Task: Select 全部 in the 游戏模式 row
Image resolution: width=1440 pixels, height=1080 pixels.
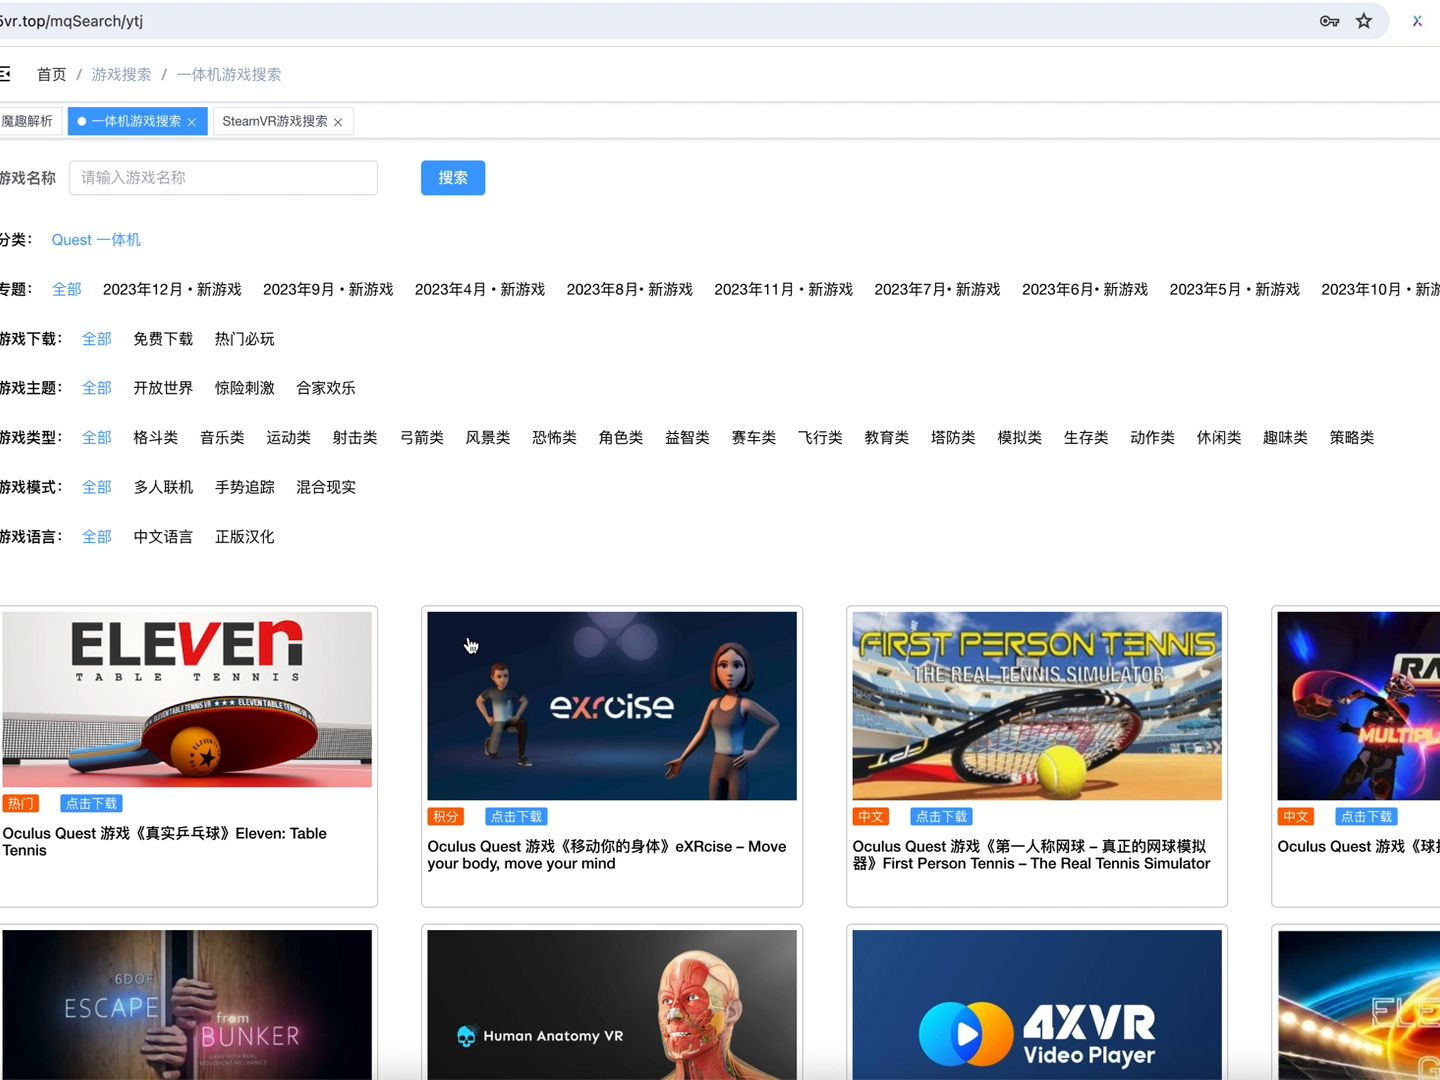Action: click(x=97, y=487)
